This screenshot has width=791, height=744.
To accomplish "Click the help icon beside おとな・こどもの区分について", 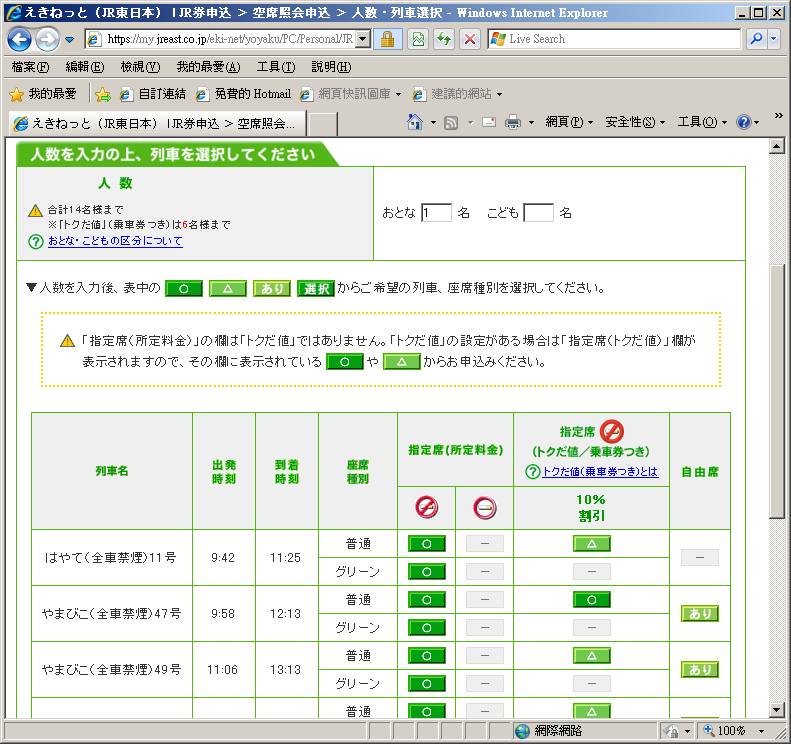I will coord(36,242).
